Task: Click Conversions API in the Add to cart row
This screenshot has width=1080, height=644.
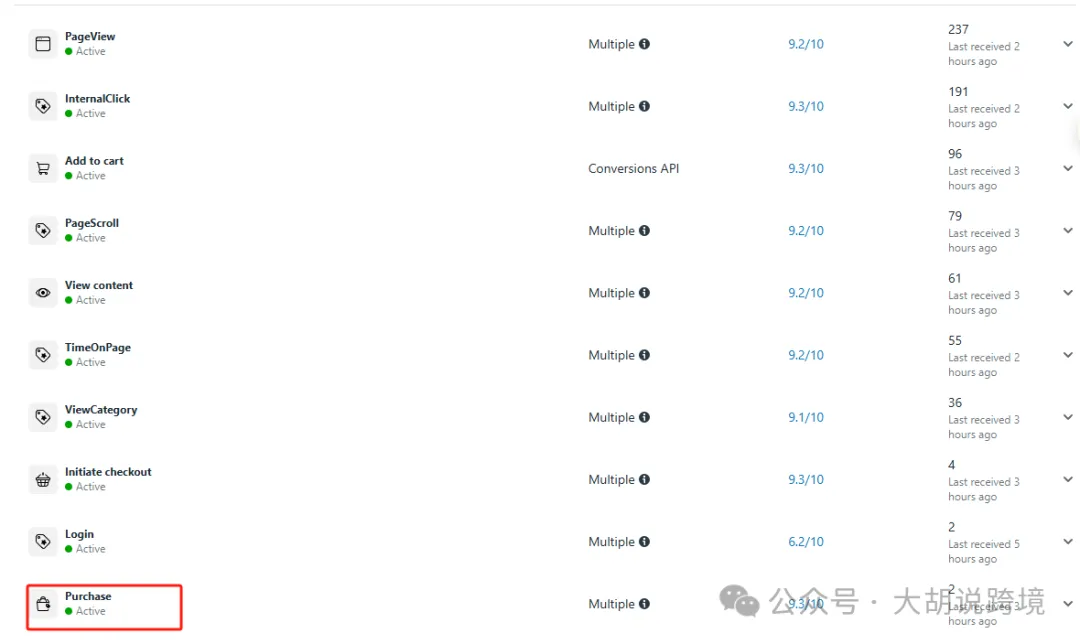Action: coord(634,169)
